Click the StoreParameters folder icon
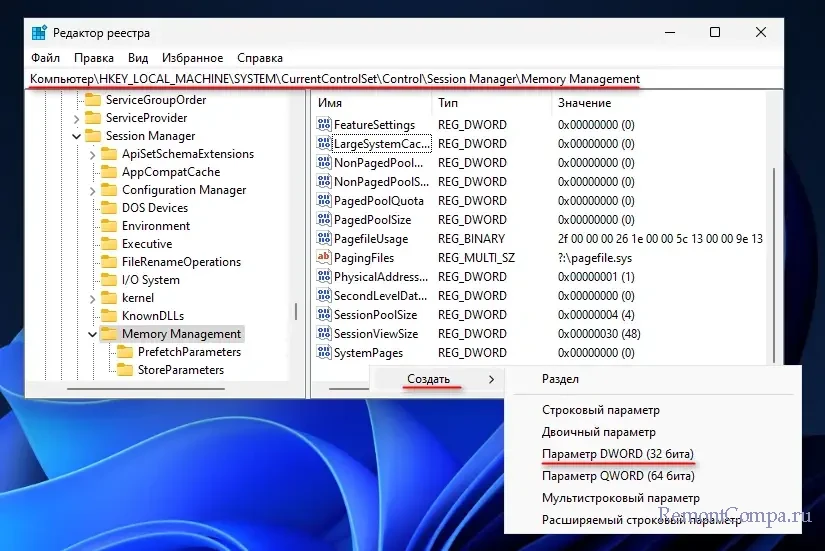The height and width of the screenshot is (551, 825). click(x=125, y=370)
